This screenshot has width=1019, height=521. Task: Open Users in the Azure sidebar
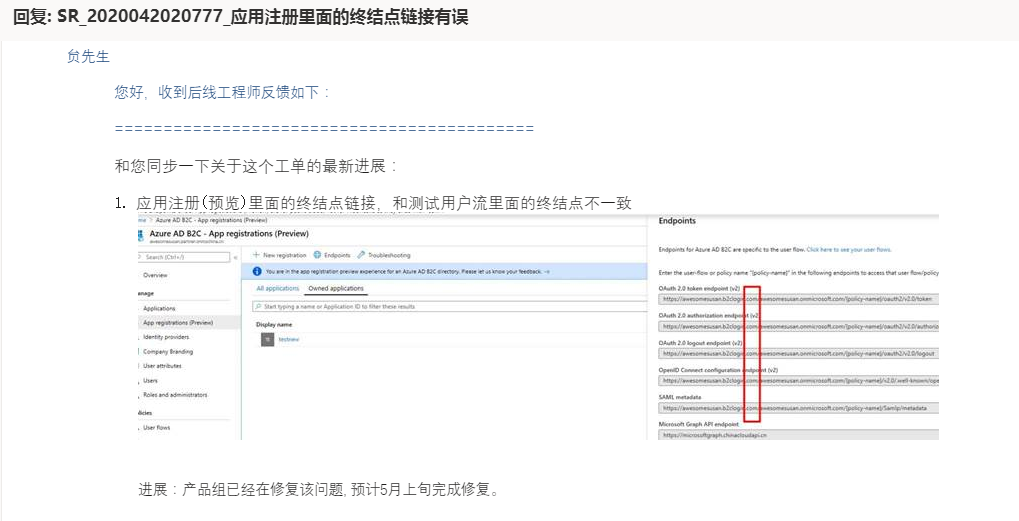(x=150, y=381)
